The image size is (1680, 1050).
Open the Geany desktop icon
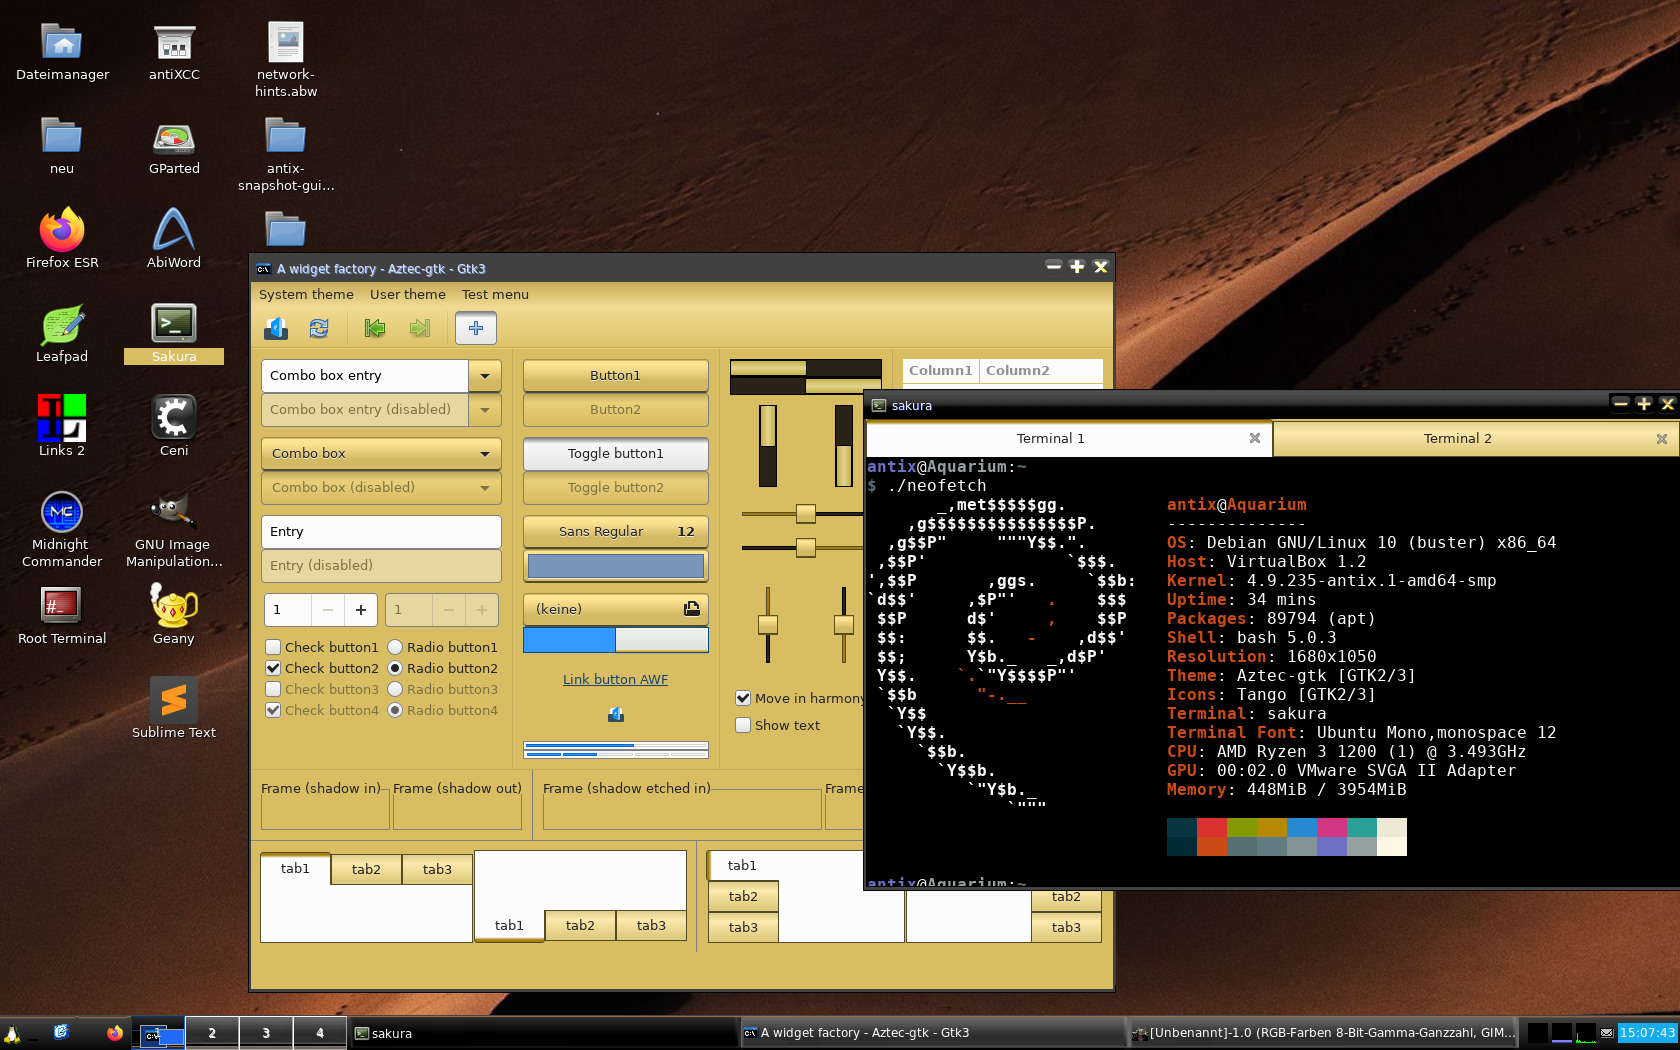[x=174, y=606]
